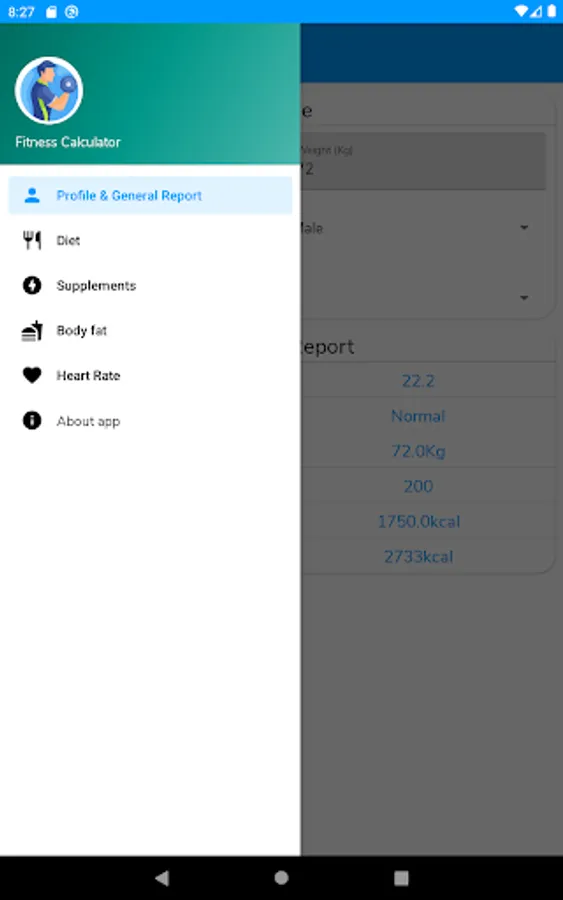Screen dimensions: 563x900
Task: Tap the person icon beside Profile & General Report
Action: pos(32,195)
